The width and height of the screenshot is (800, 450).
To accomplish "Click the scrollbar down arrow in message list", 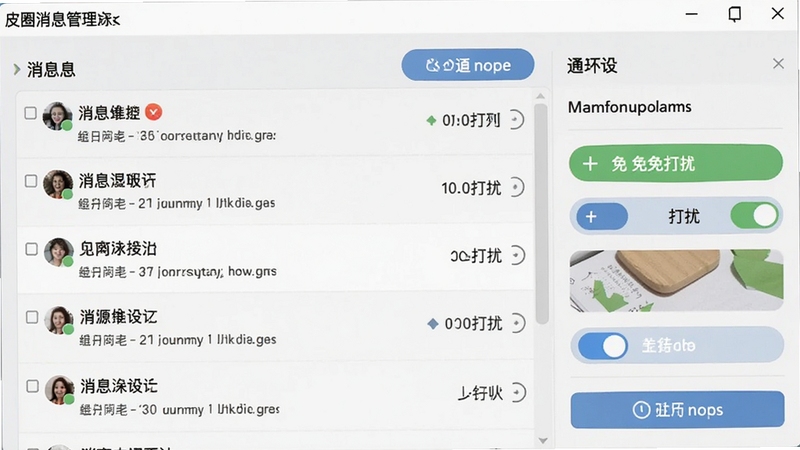I will click(x=543, y=440).
